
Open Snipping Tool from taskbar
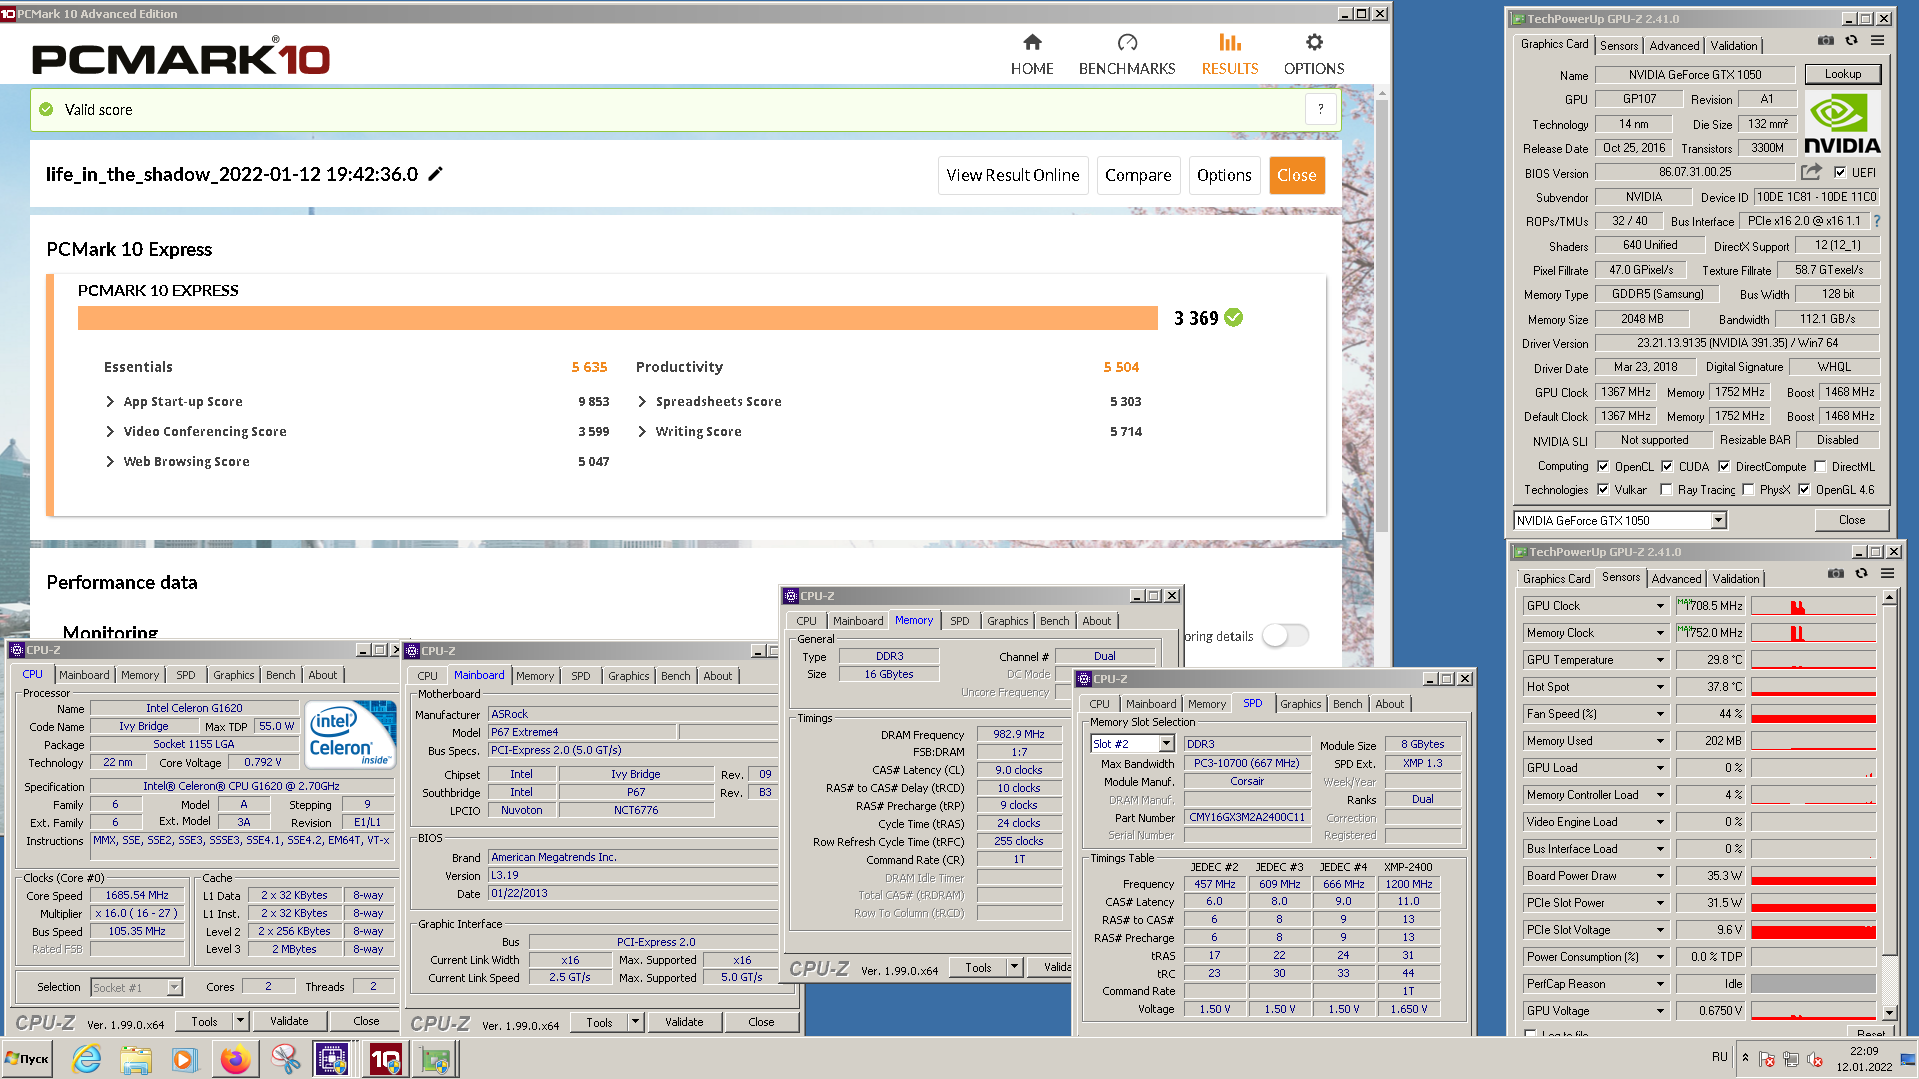(285, 1059)
